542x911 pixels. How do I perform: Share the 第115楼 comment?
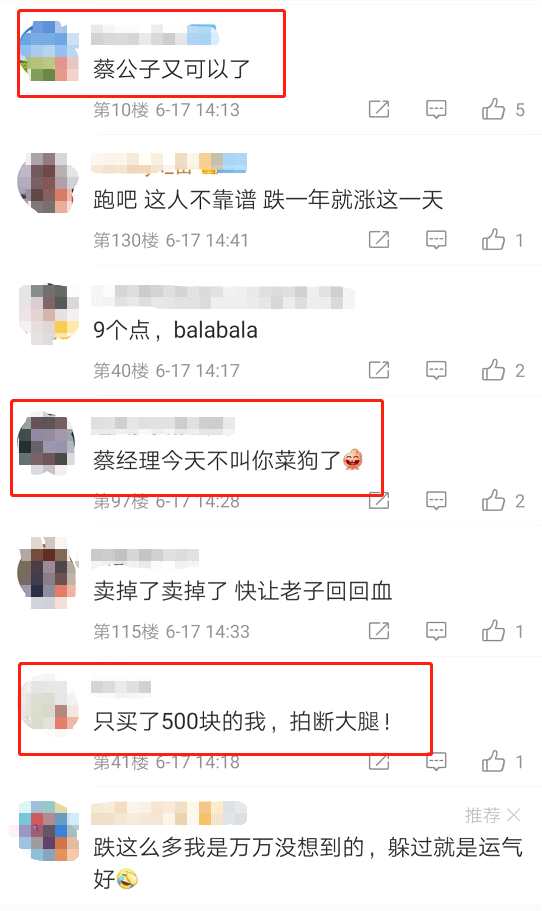(x=379, y=631)
